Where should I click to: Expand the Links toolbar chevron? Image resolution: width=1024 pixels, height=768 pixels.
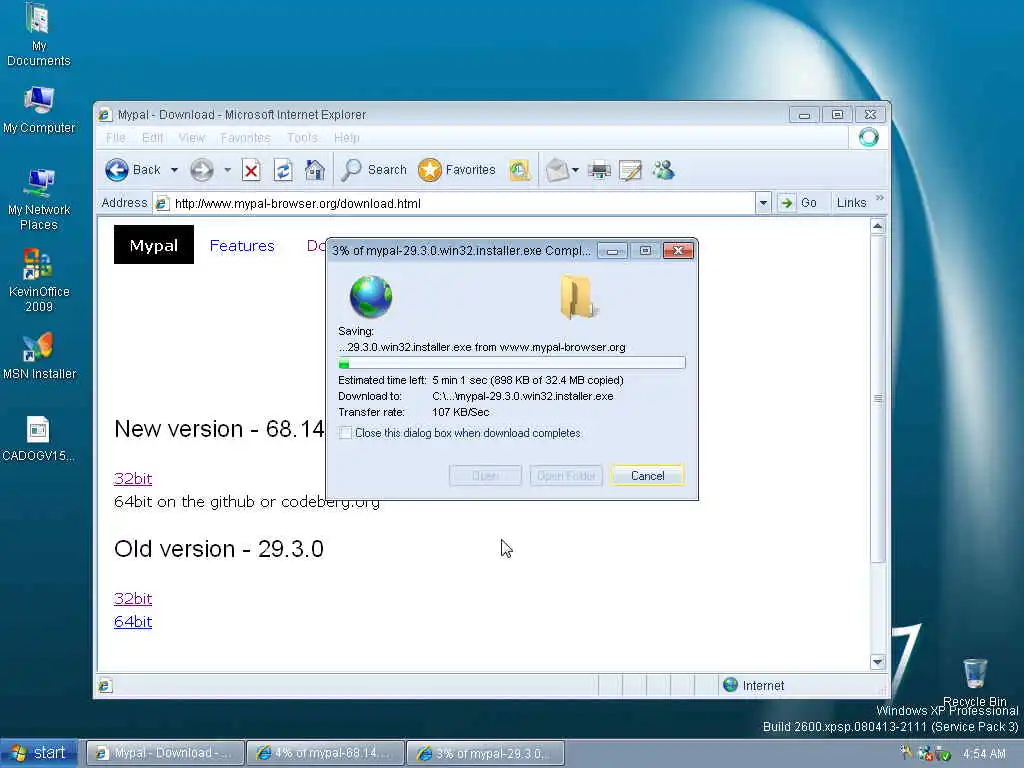click(880, 198)
